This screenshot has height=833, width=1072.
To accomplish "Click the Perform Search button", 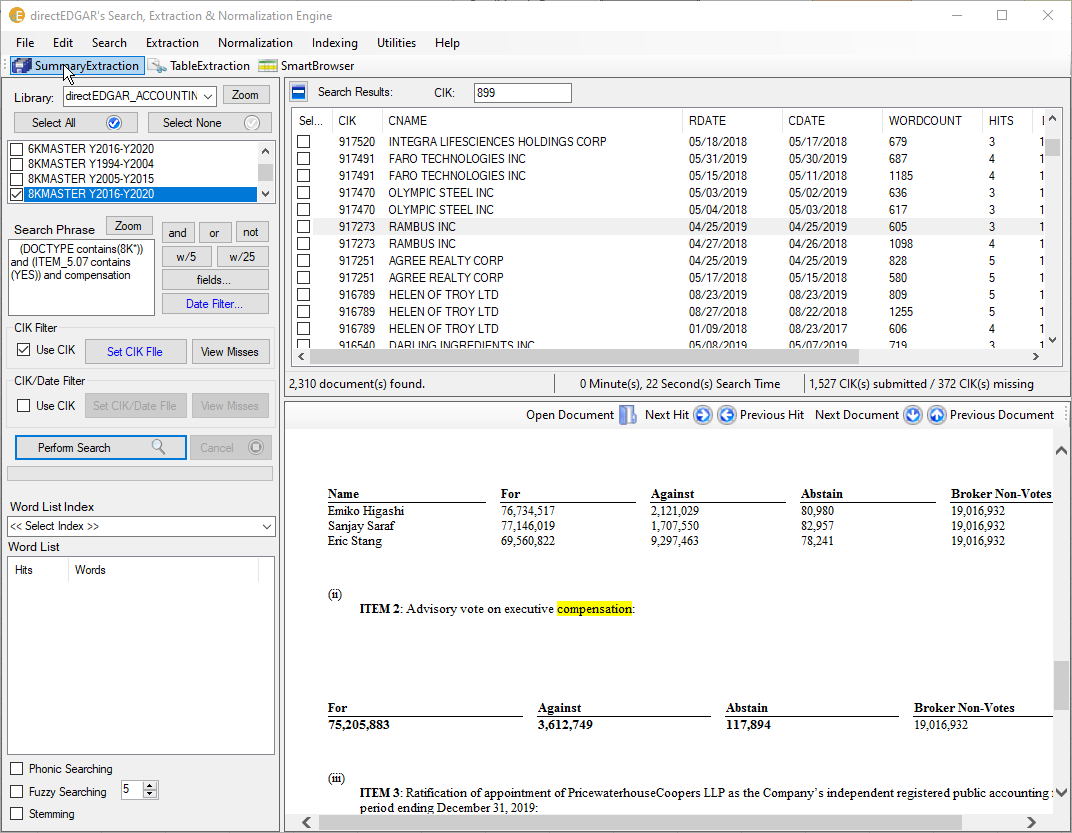I will pos(100,447).
